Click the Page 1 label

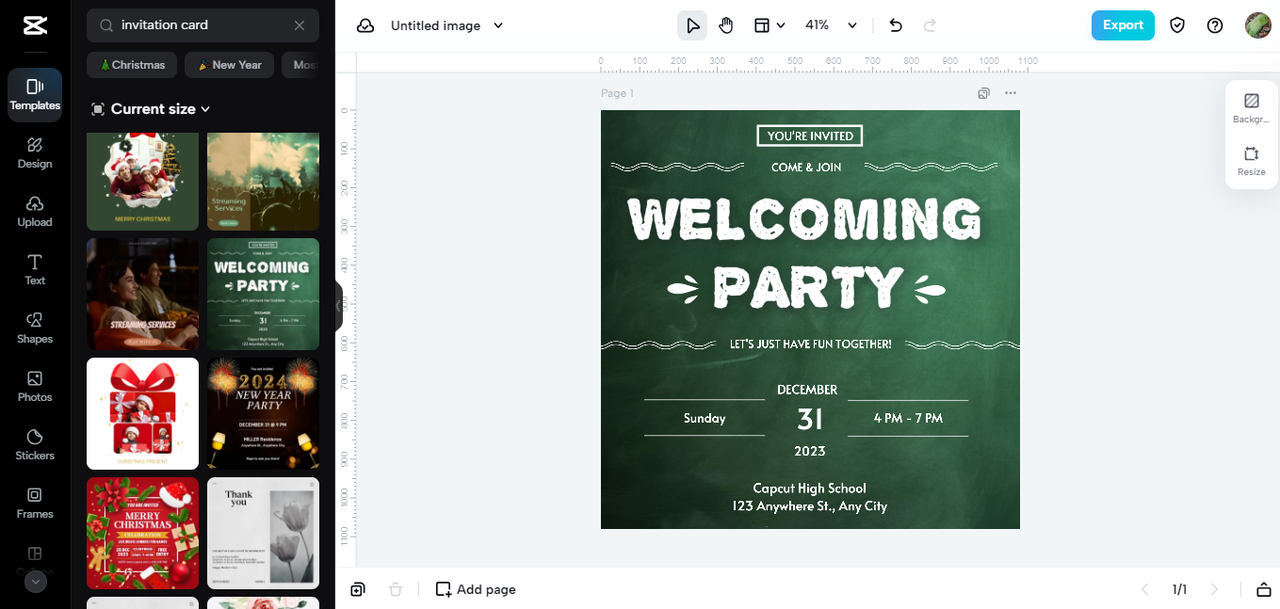[617, 93]
